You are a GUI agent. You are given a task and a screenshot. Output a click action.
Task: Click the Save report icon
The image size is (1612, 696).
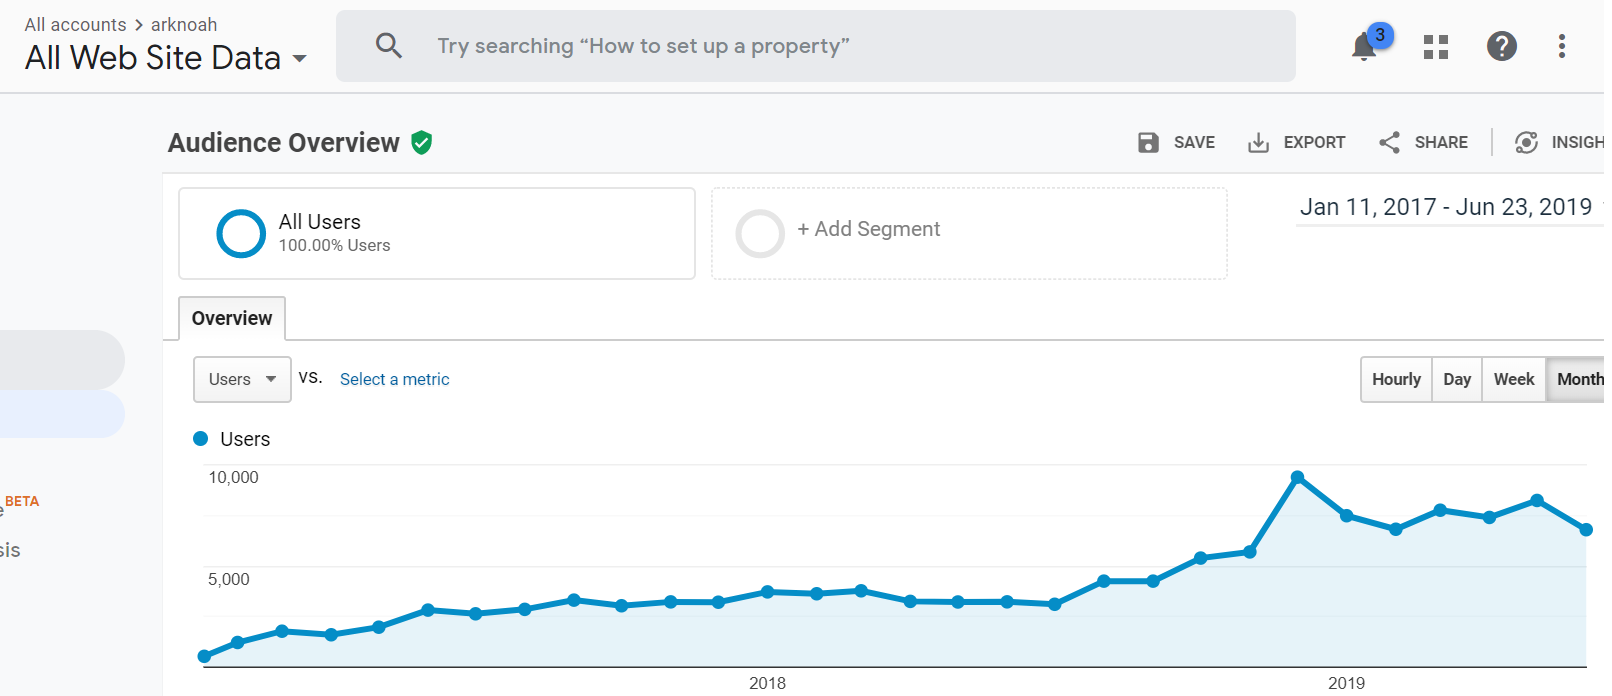pyautogui.click(x=1148, y=143)
